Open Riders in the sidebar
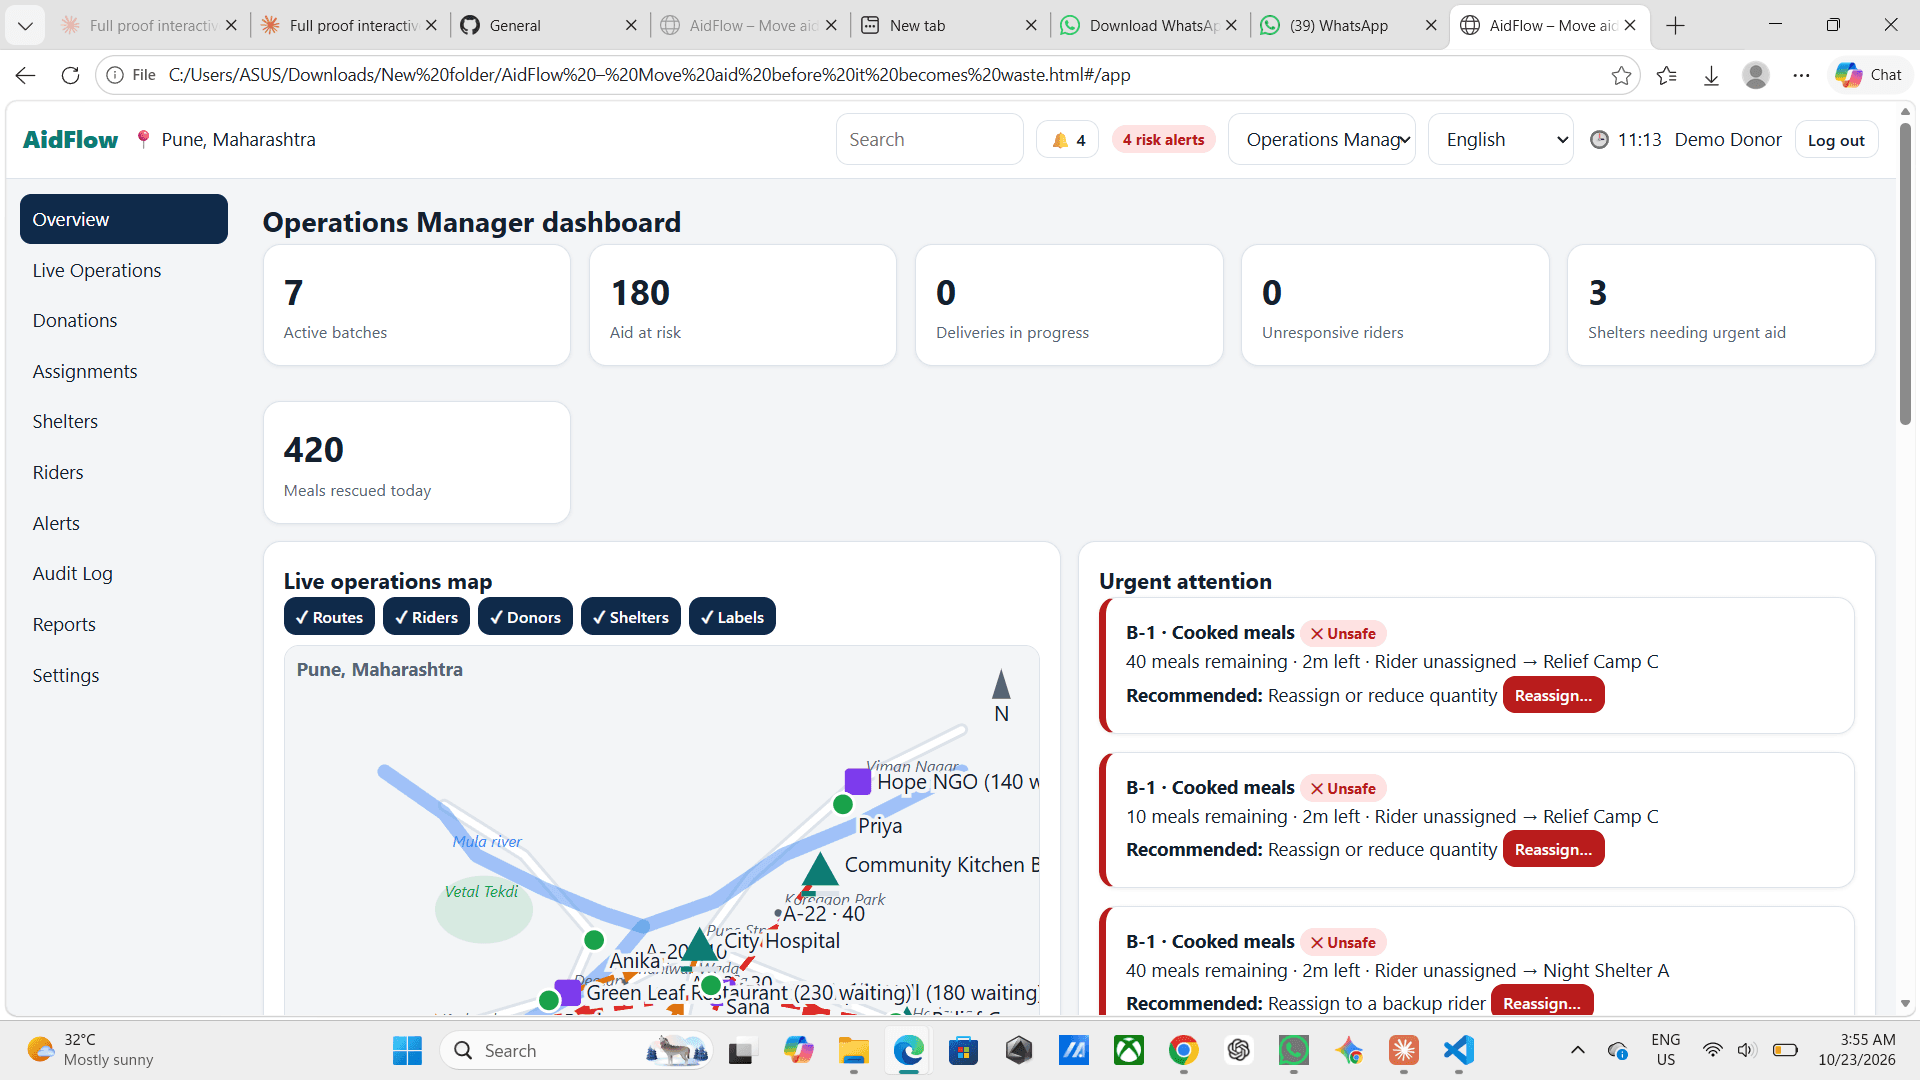The image size is (1920, 1080). [x=124, y=472]
